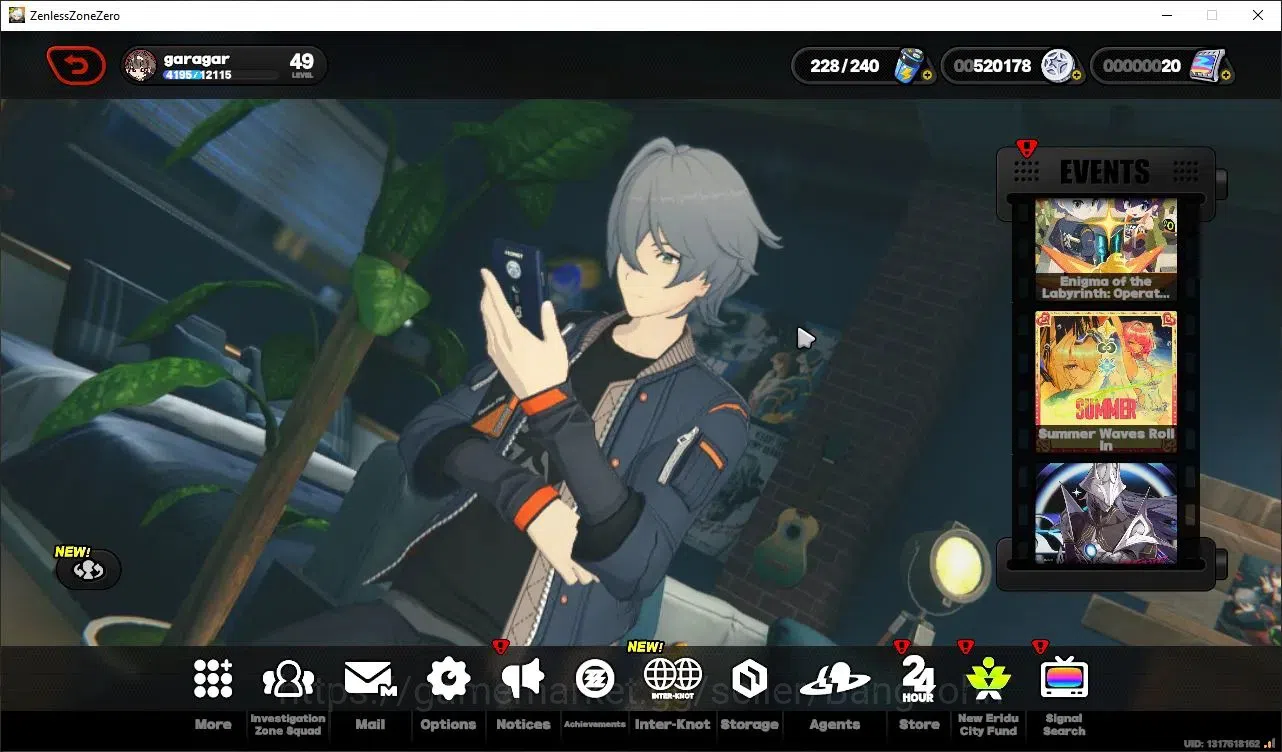The width and height of the screenshot is (1282, 752).
Task: Add battery charge with plus icon
Action: [x=927, y=75]
